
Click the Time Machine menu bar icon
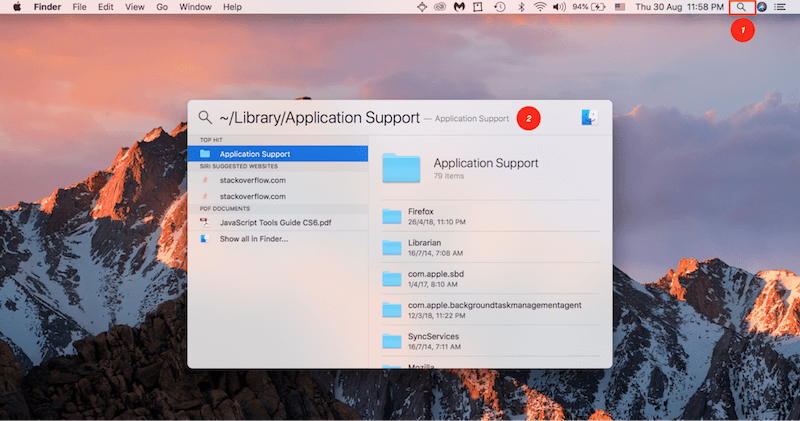(500, 7)
